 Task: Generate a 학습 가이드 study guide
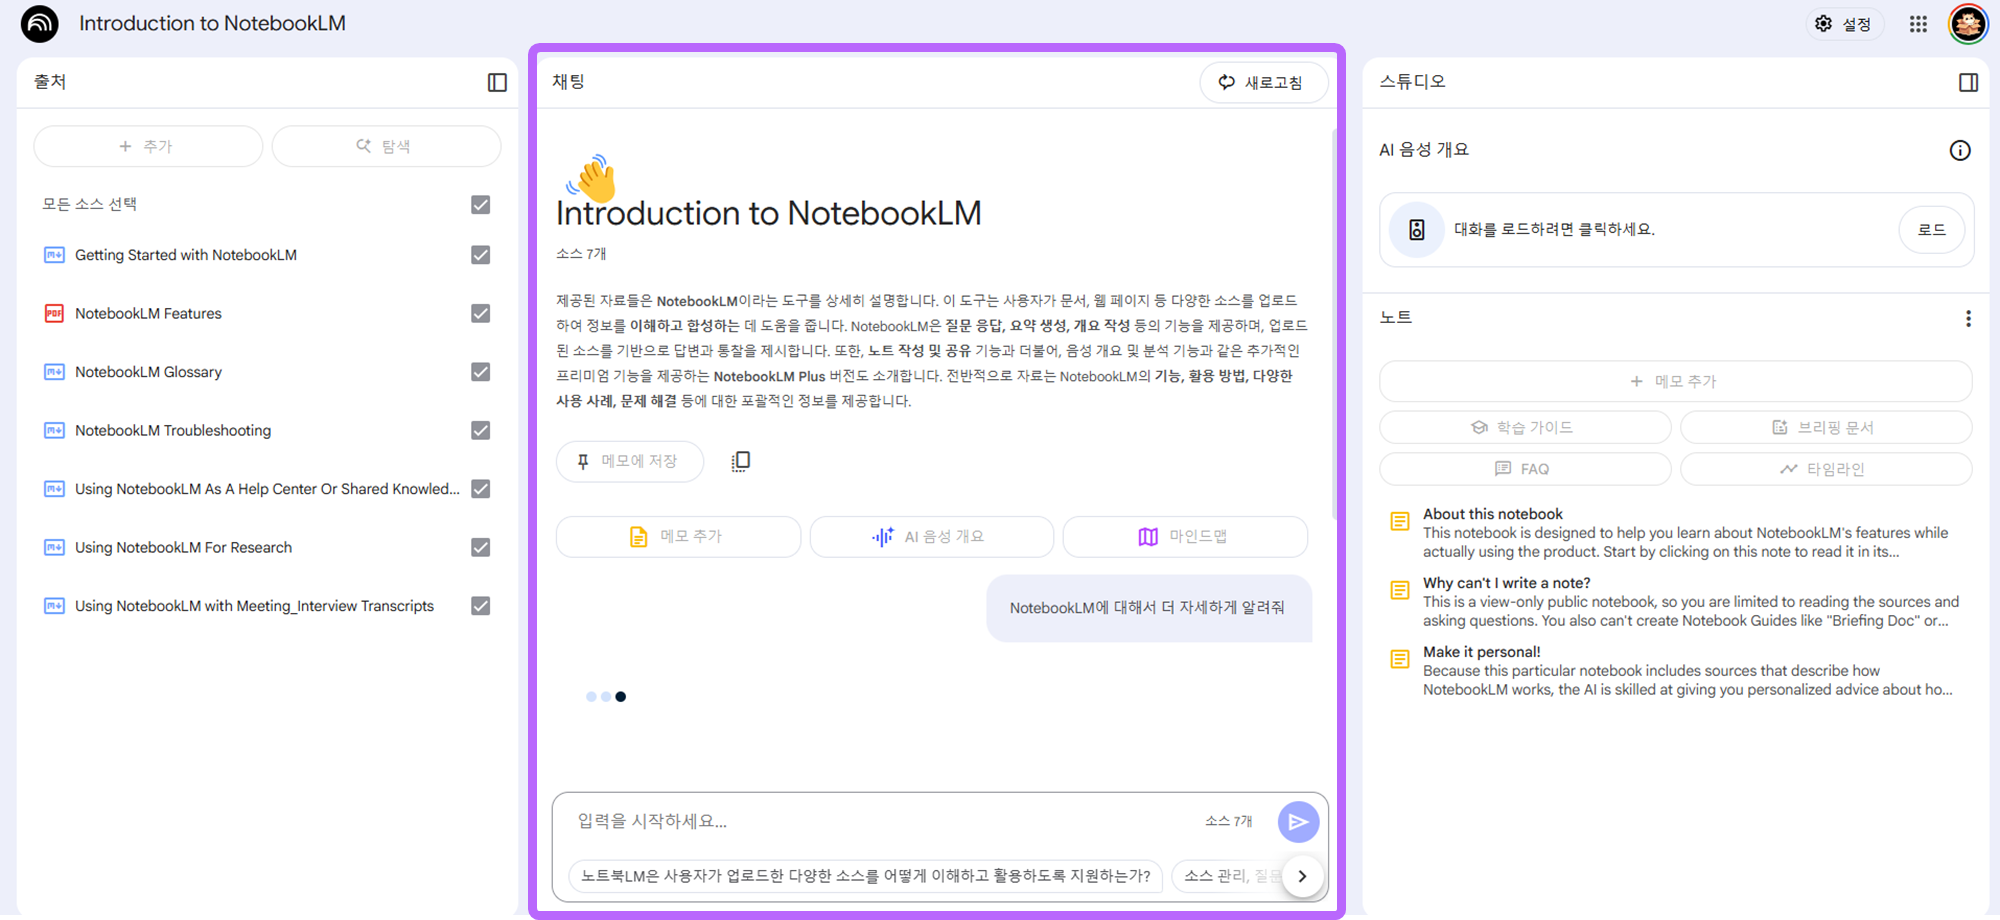point(1525,427)
